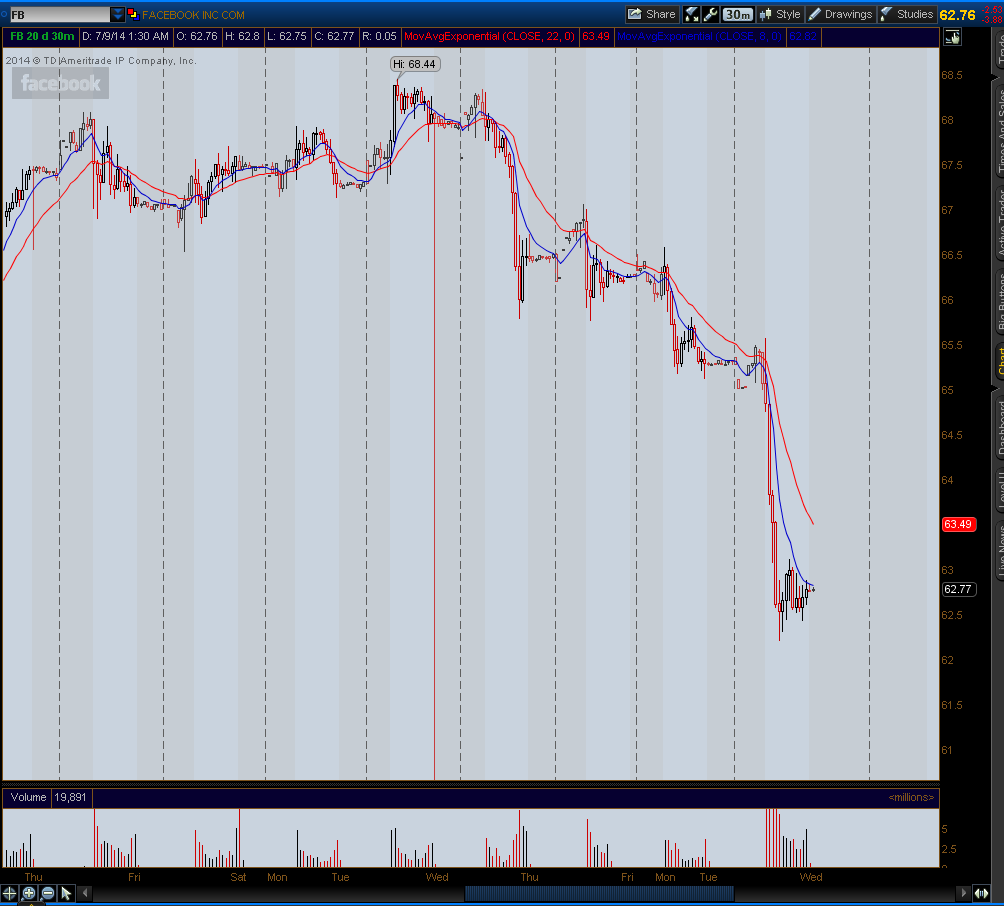Click the 62.77 last price tag

[958, 589]
